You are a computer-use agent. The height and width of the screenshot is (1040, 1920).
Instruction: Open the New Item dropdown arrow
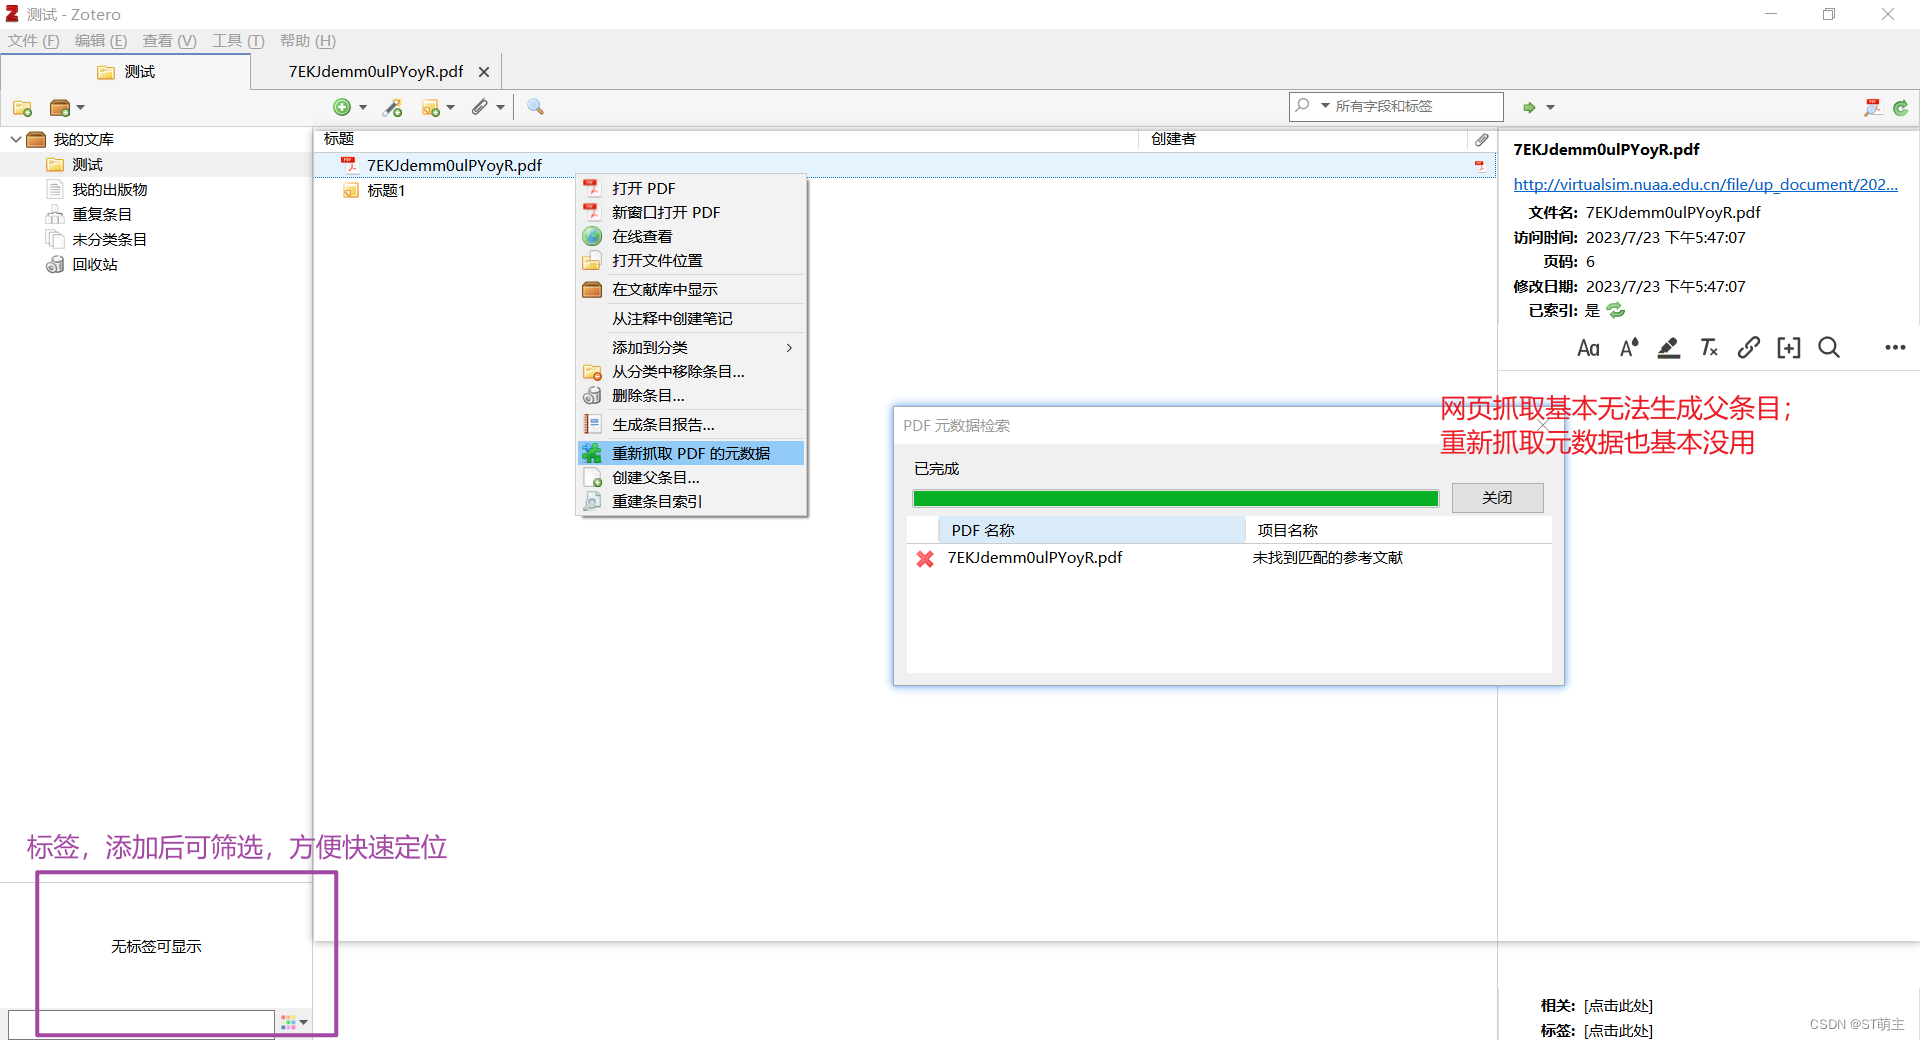coord(363,107)
